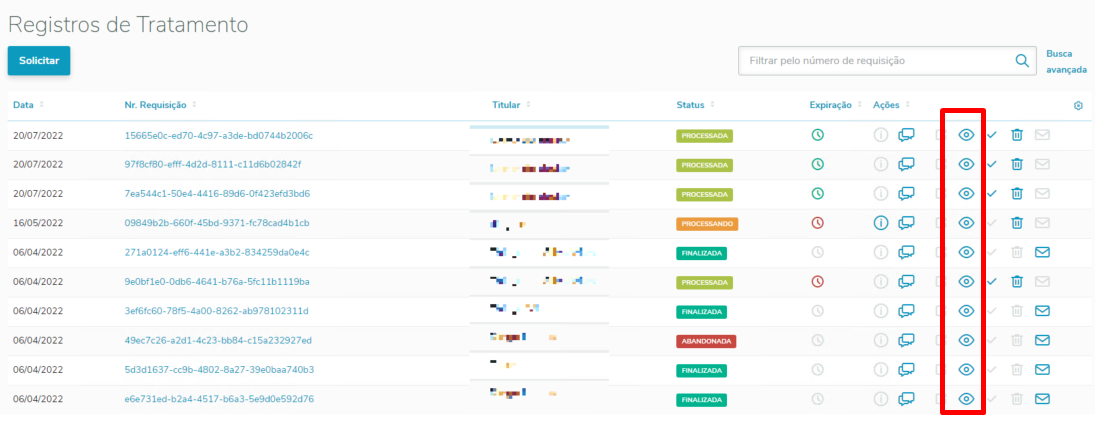Sort by Status column header

(695, 105)
